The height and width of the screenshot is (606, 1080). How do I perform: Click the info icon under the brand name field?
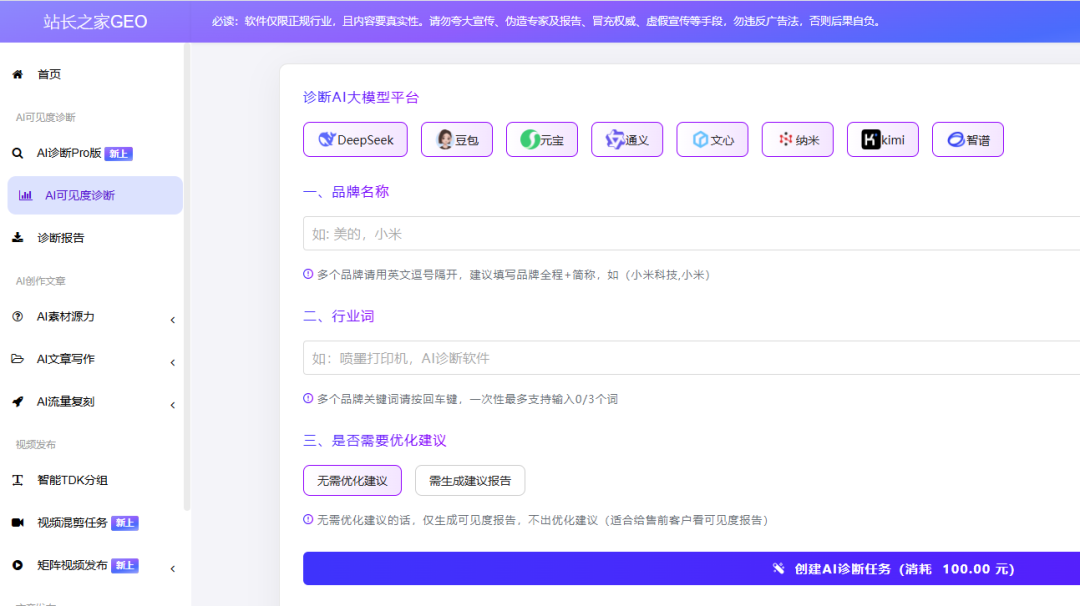(308, 274)
